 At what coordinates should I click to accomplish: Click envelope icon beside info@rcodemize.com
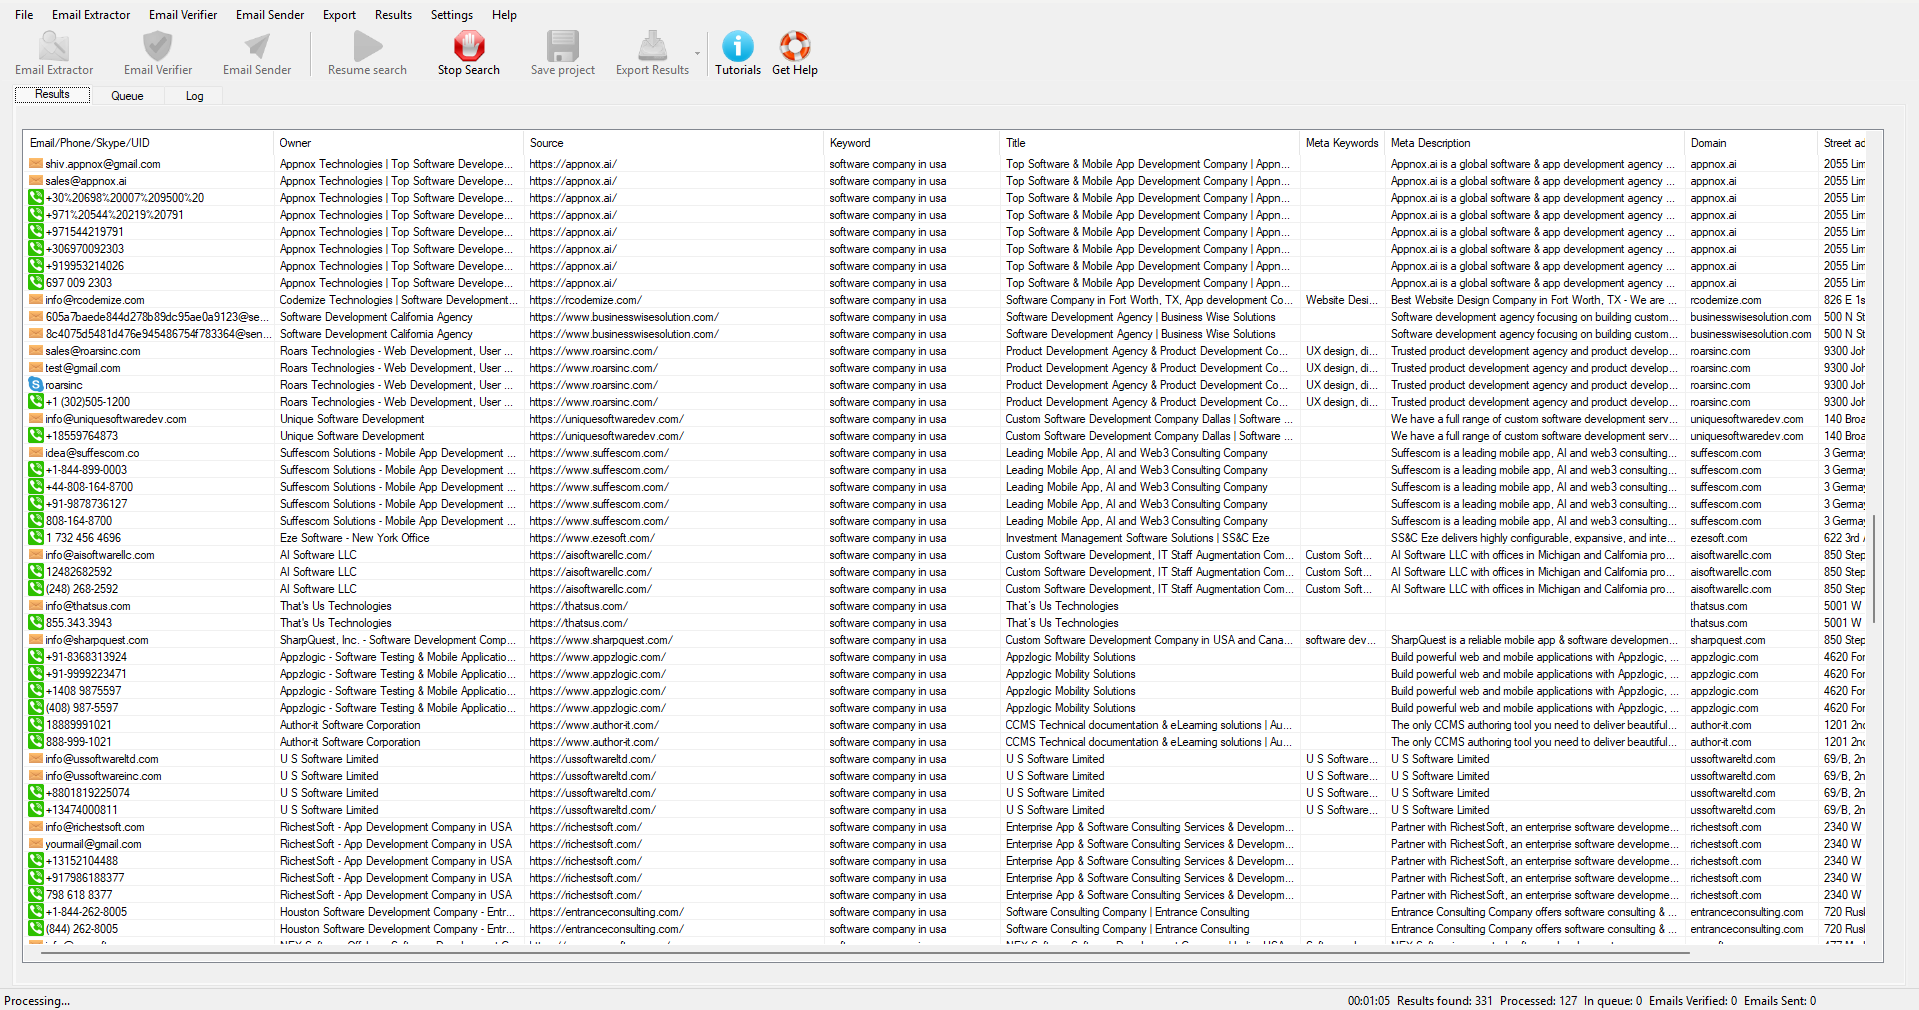point(35,300)
